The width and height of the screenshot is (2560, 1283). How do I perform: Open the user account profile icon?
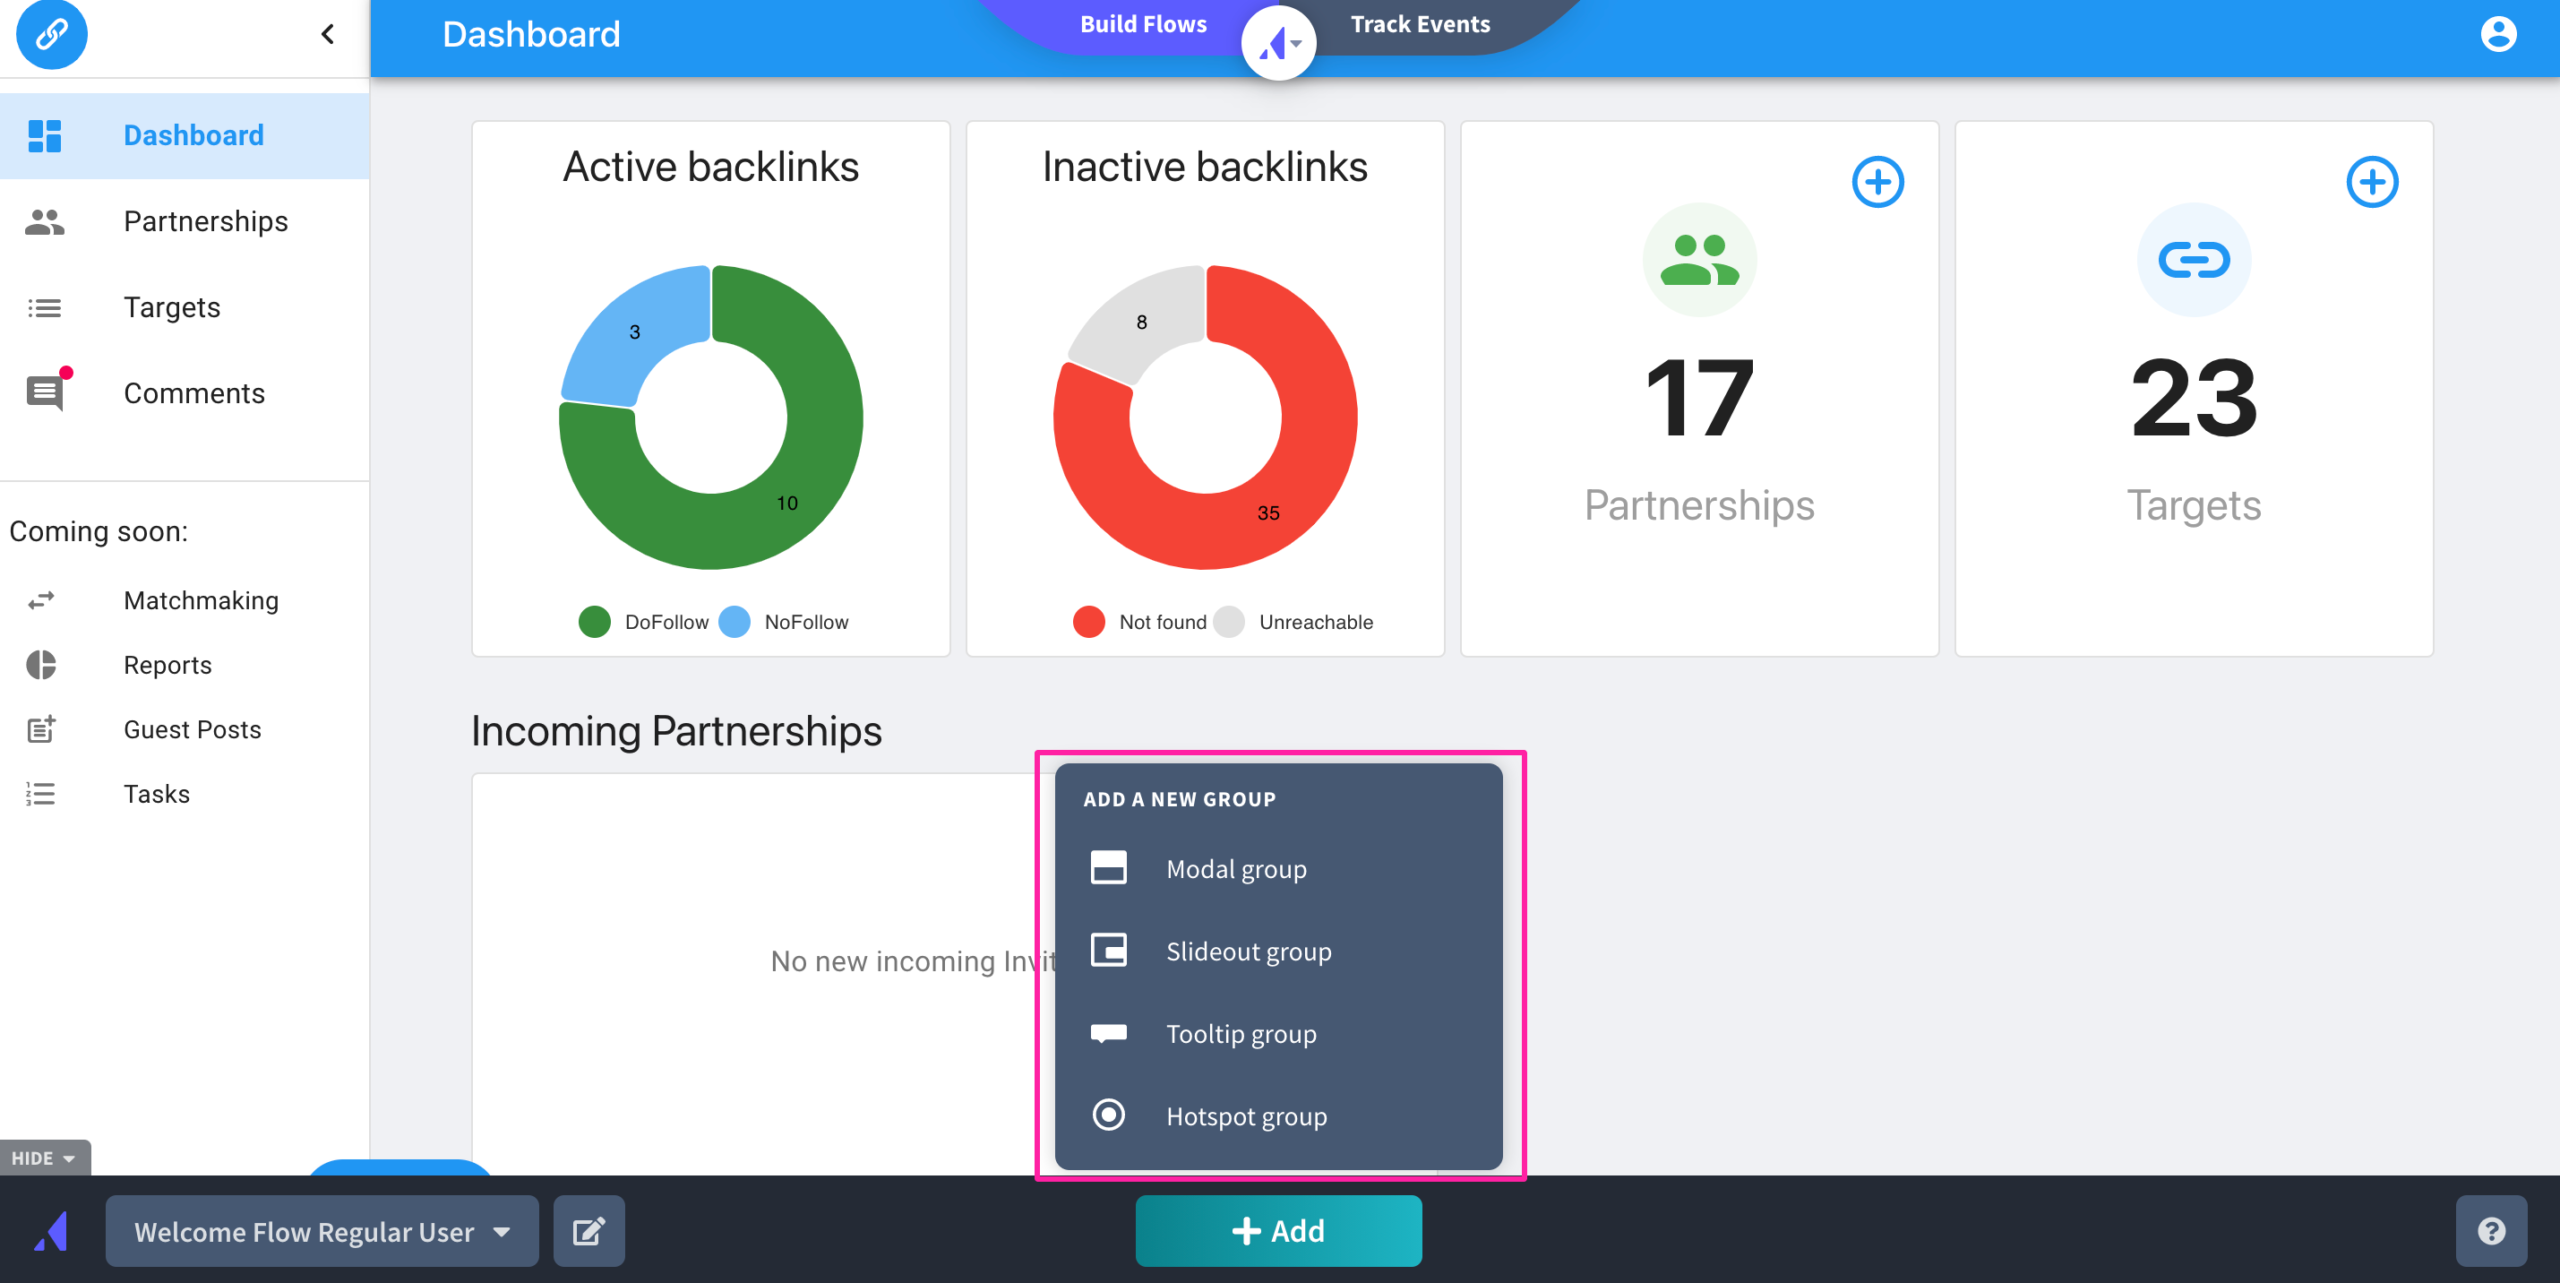(2498, 34)
